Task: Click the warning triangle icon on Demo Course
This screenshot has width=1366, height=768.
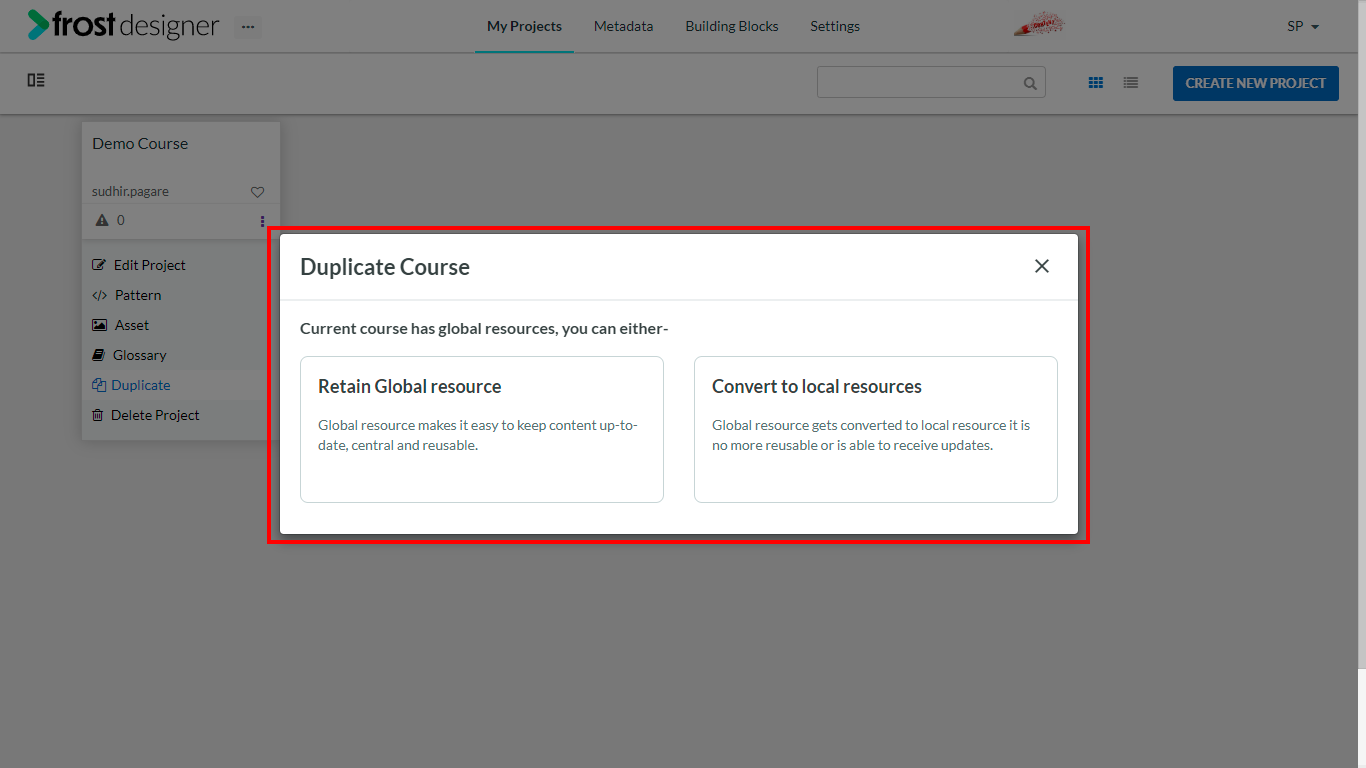Action: tap(101, 220)
